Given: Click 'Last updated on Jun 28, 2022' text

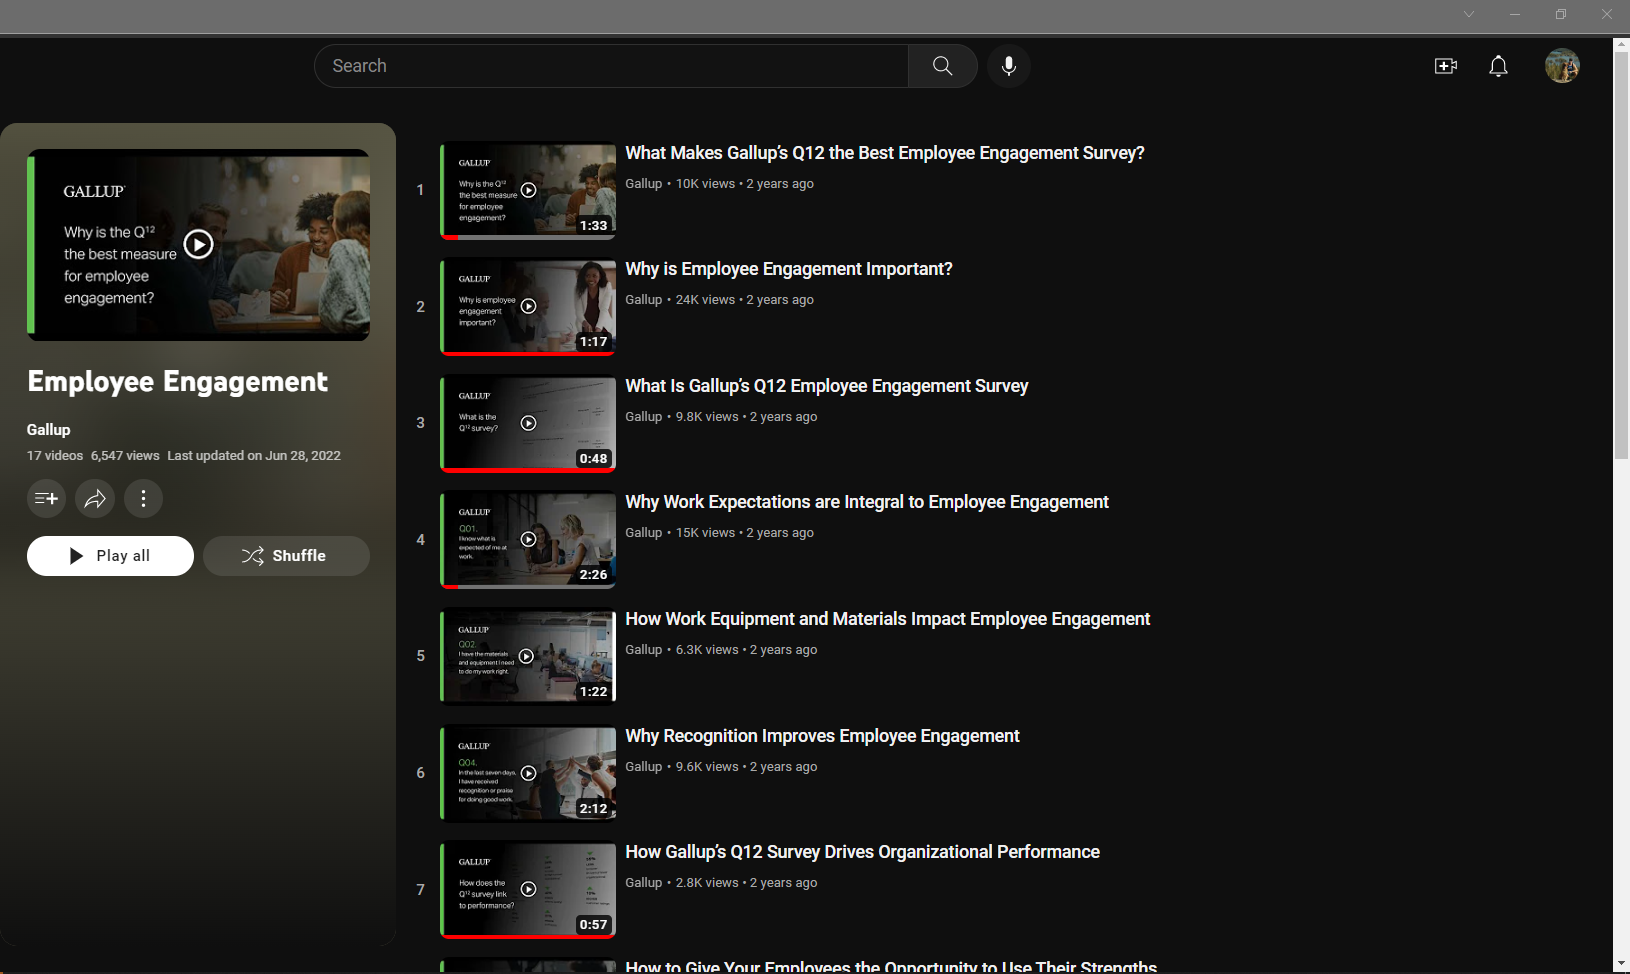Looking at the screenshot, I should (x=254, y=455).
